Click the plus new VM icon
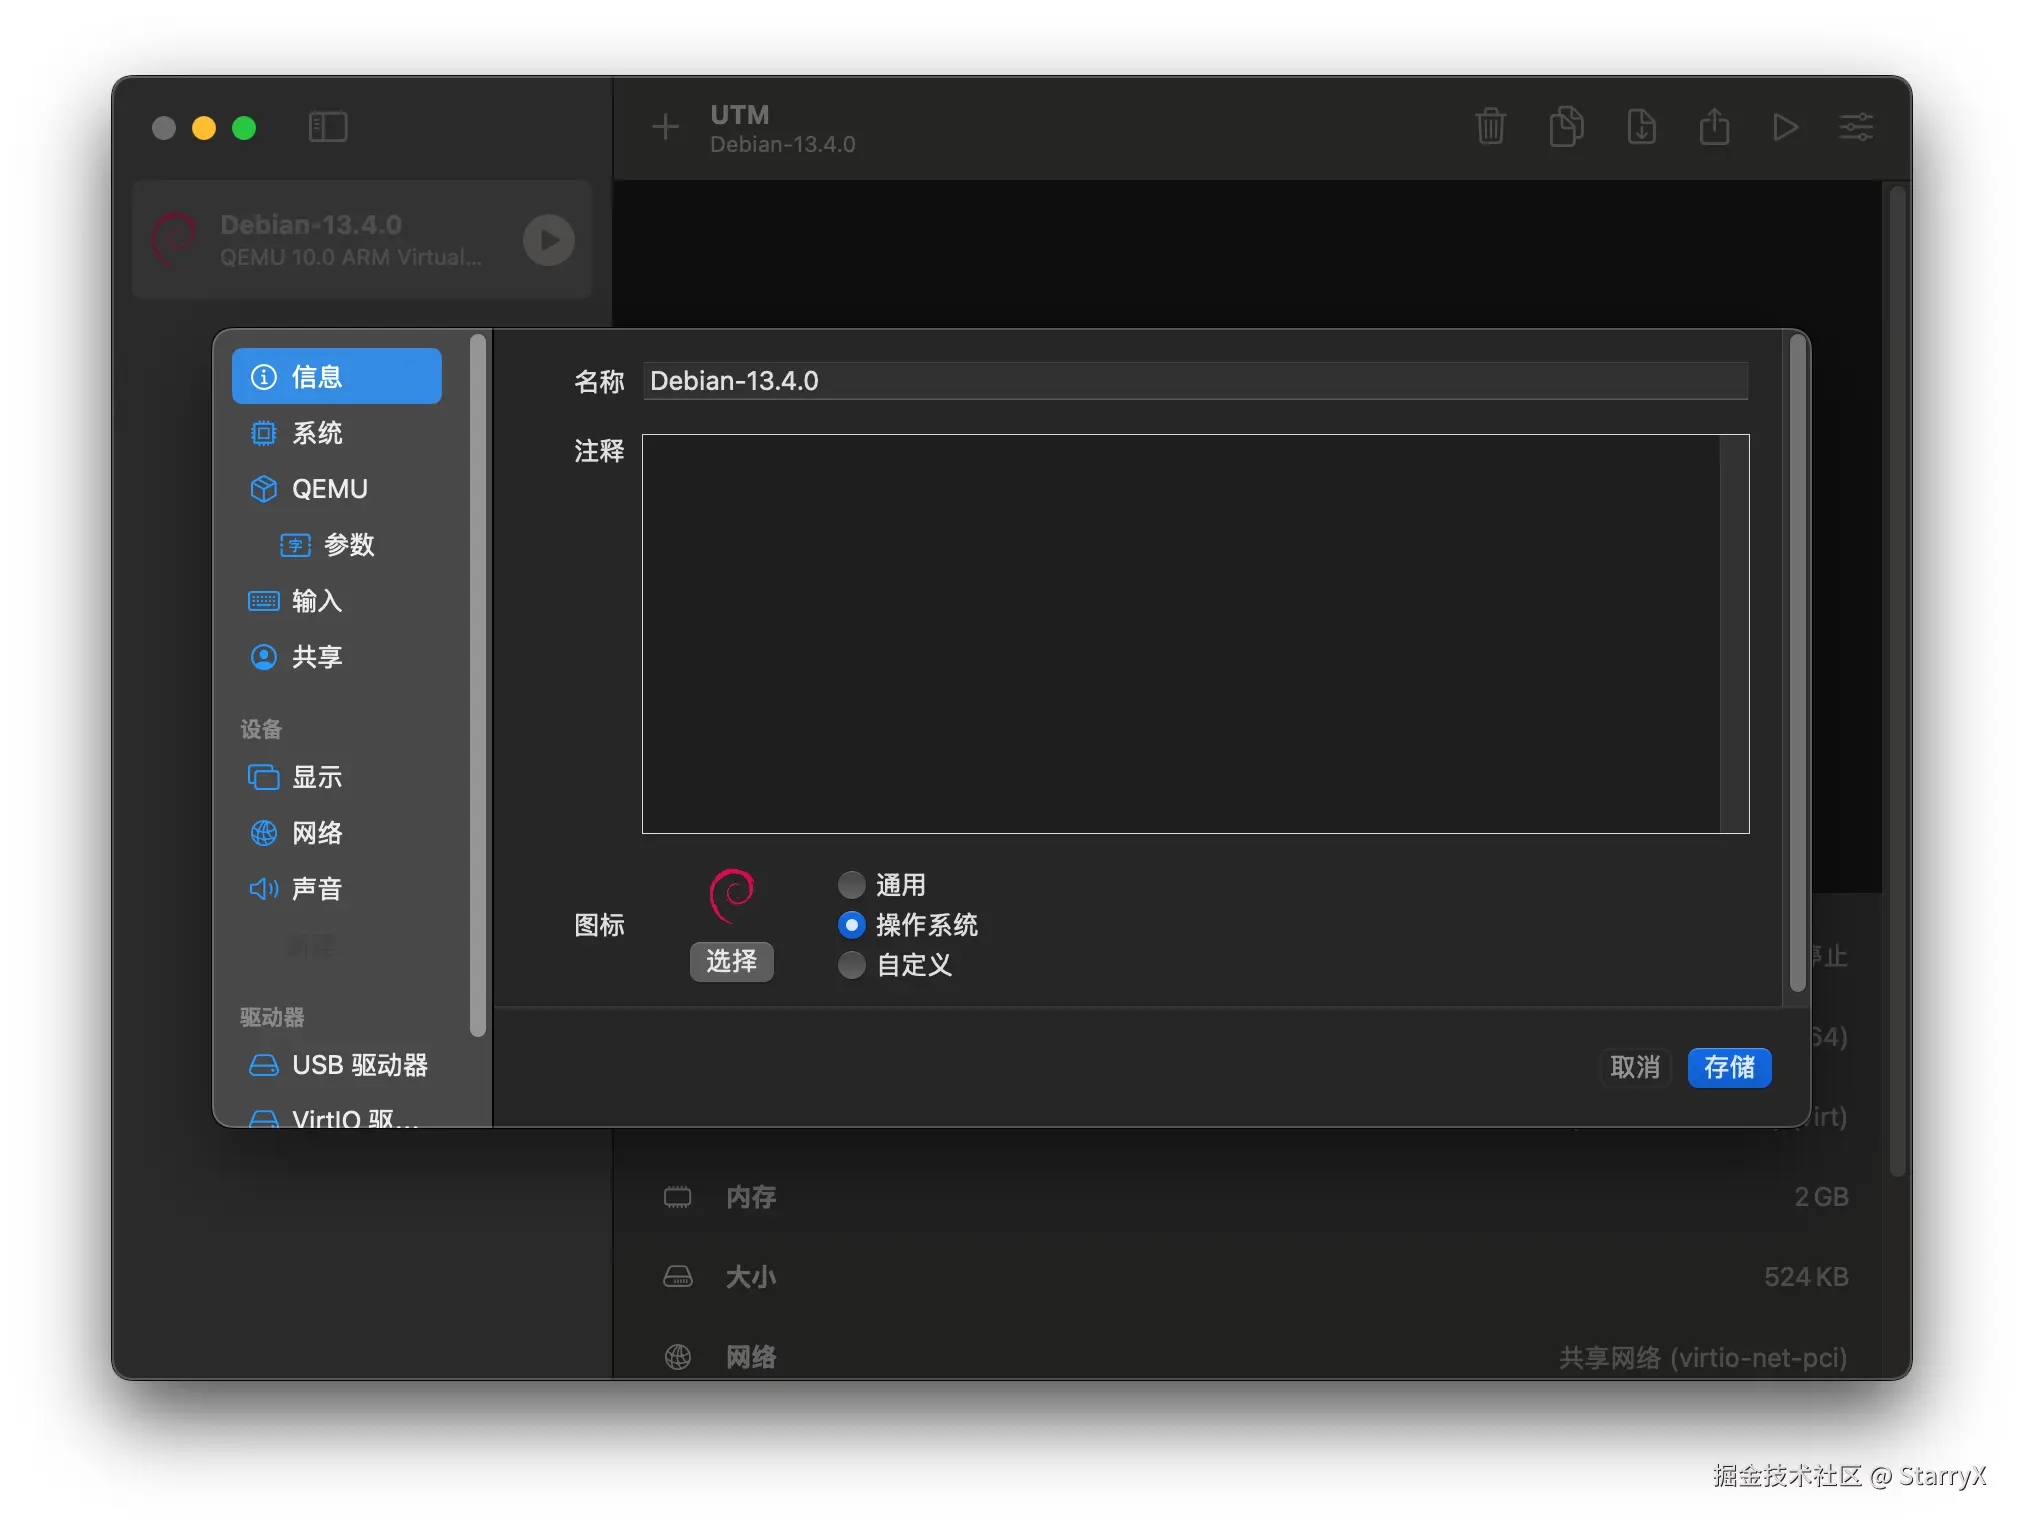 [x=665, y=127]
